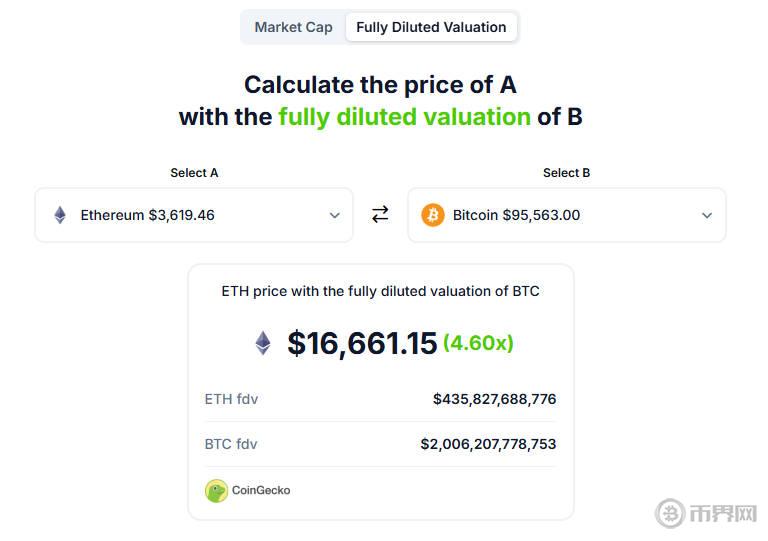Click the green fully diluted valuation heading text
The height and width of the screenshot is (541, 768).
click(404, 117)
